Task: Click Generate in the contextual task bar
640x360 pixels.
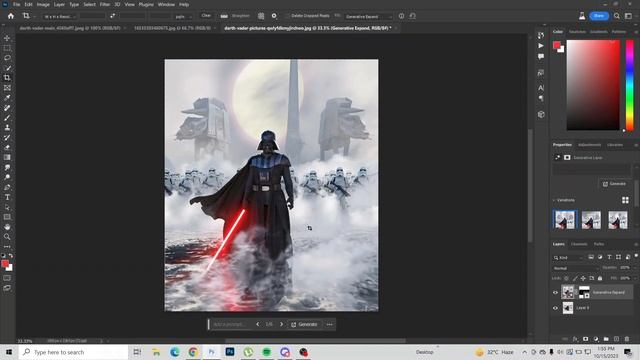Action: [x=304, y=324]
